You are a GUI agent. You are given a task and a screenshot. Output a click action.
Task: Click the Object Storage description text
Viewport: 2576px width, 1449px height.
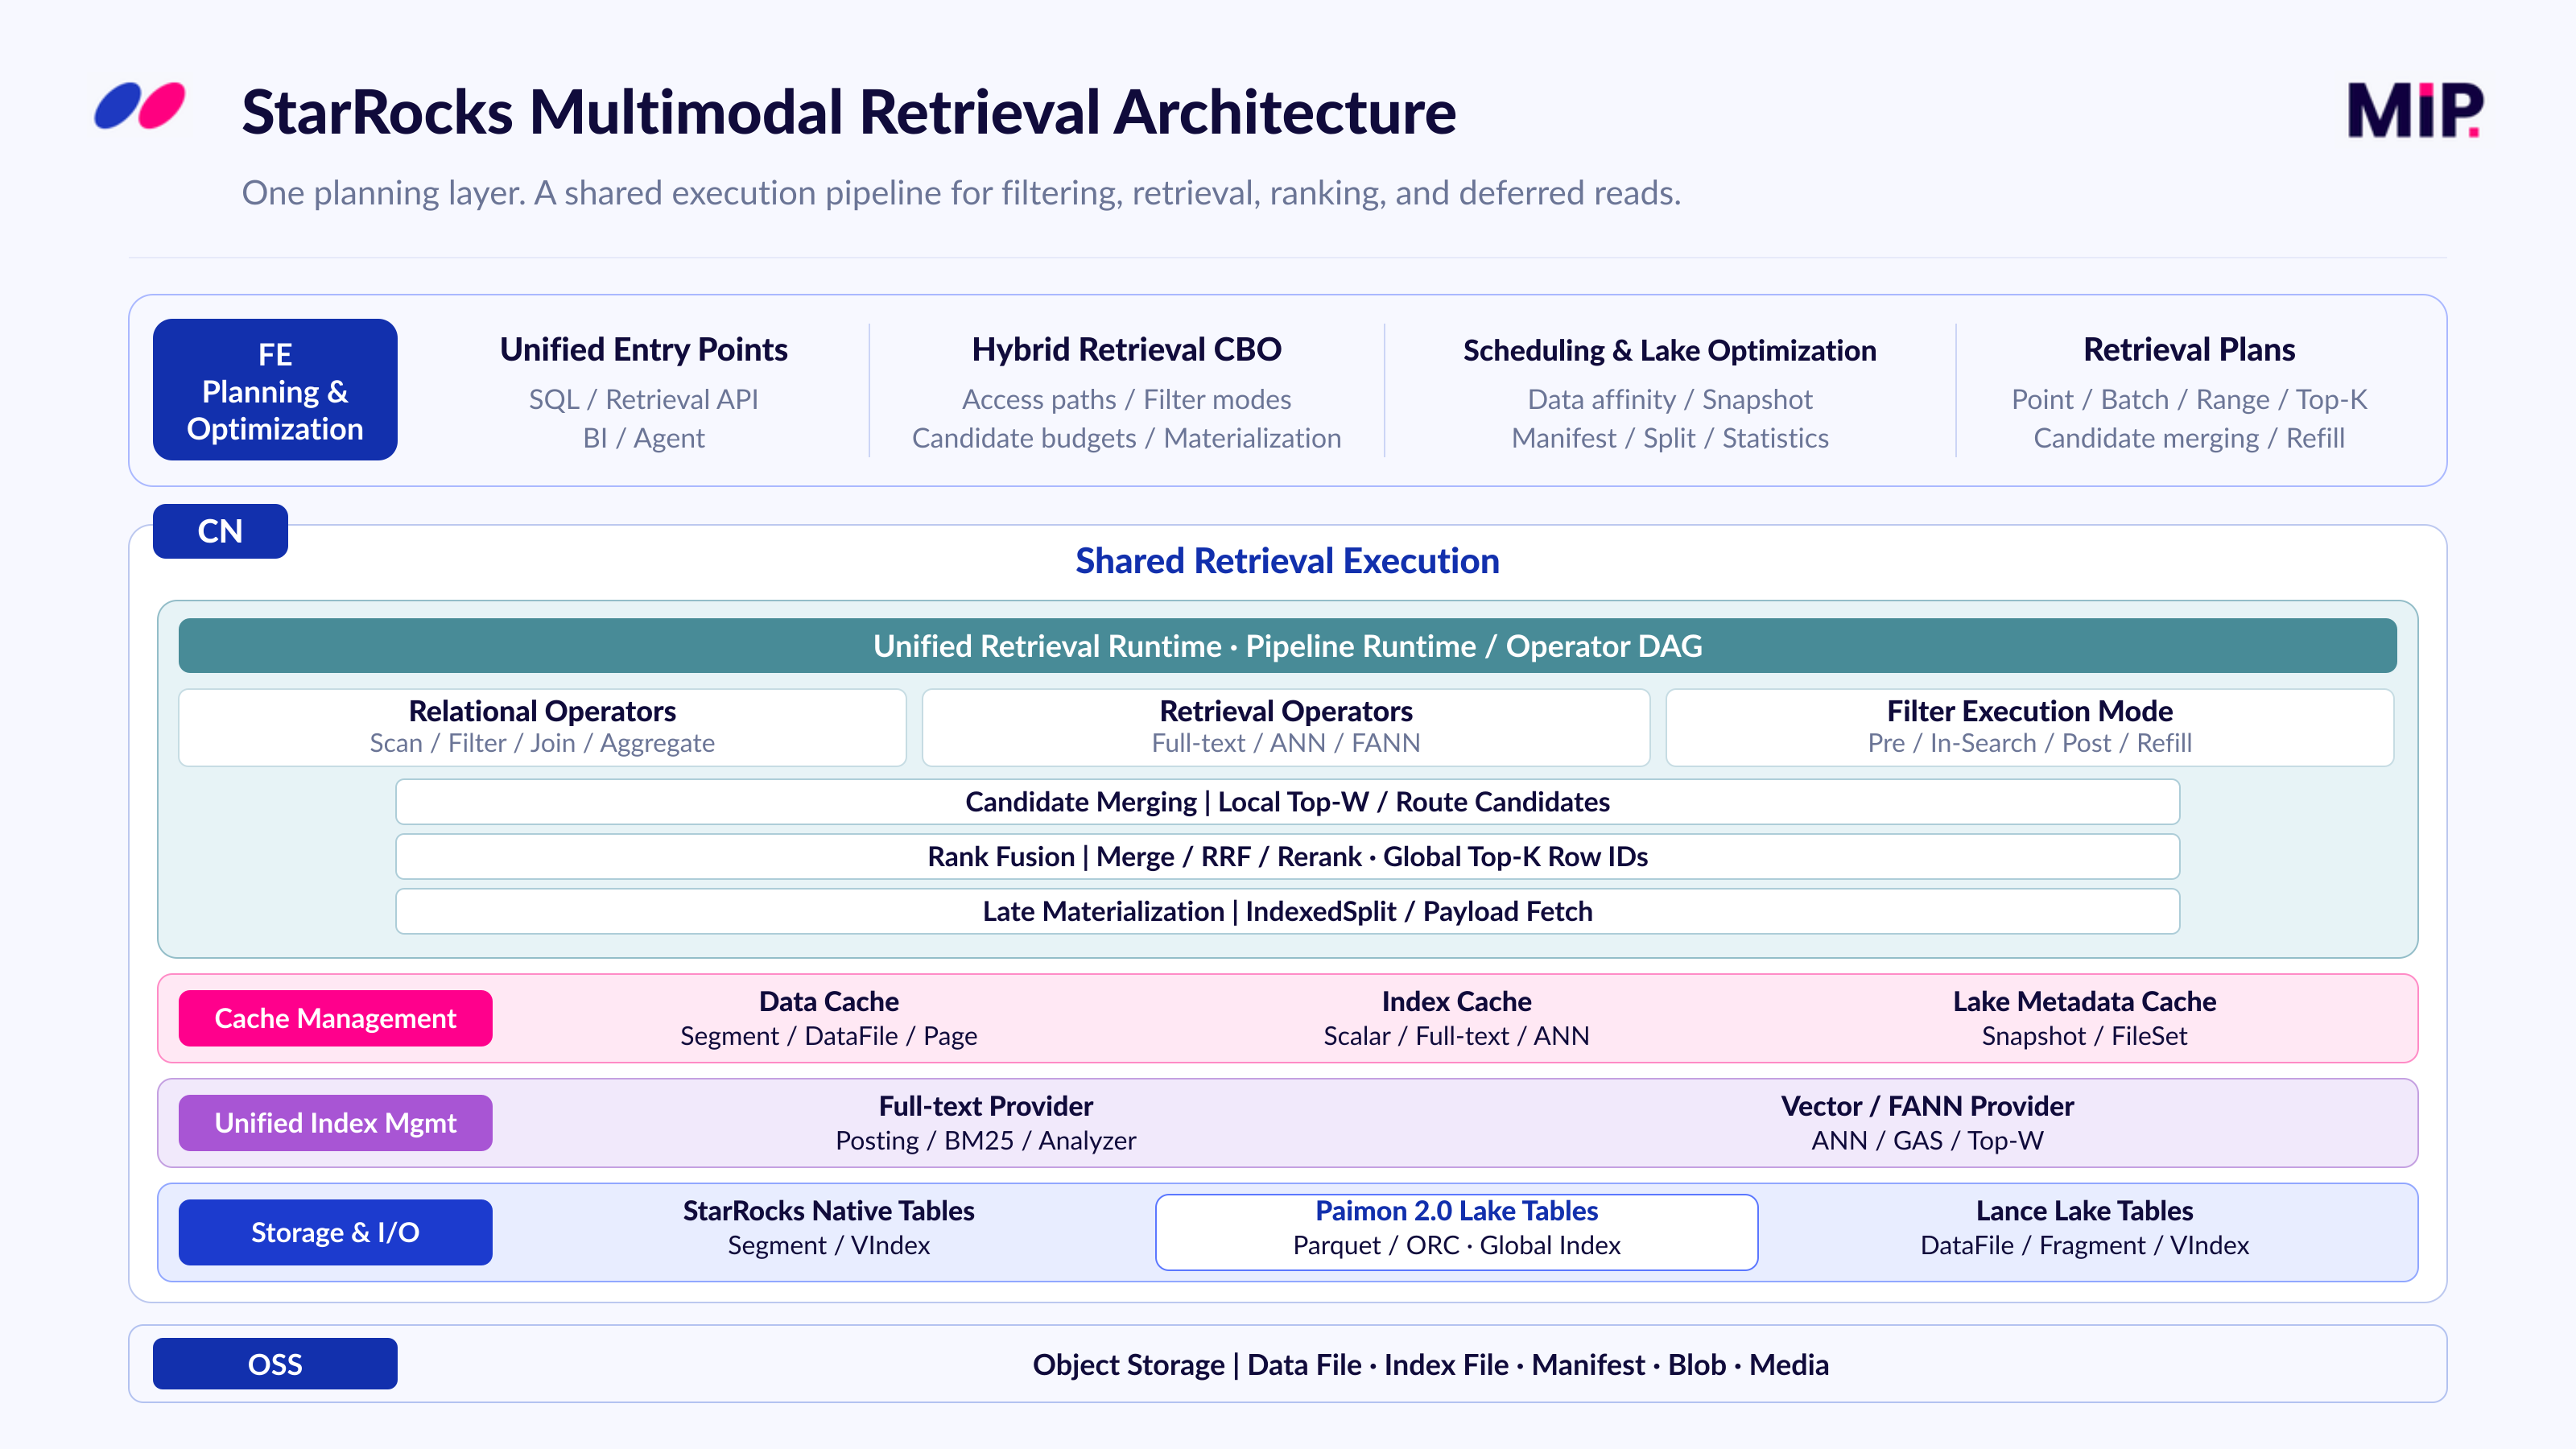tap(1431, 1365)
